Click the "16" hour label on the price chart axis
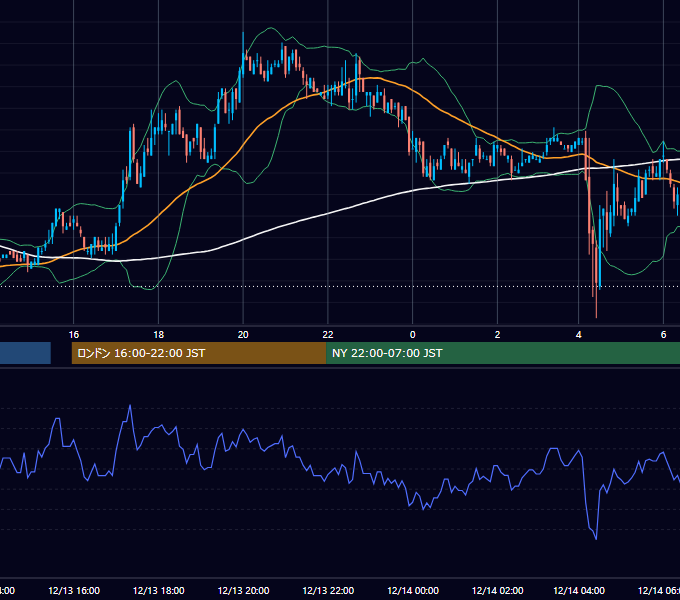 pyautogui.click(x=74, y=335)
